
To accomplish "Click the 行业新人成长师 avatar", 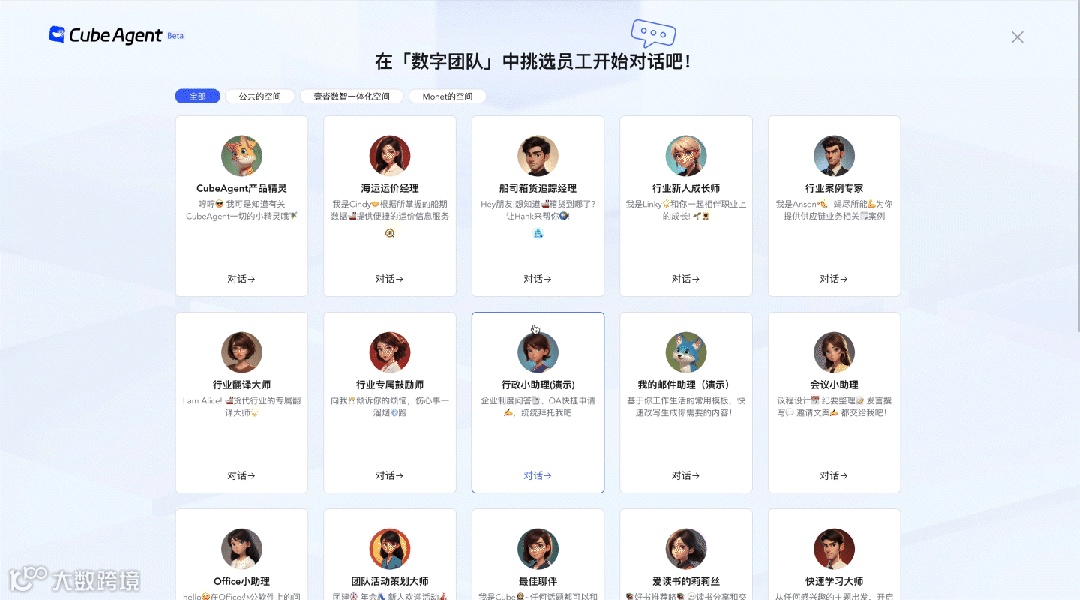I will tap(686, 156).
